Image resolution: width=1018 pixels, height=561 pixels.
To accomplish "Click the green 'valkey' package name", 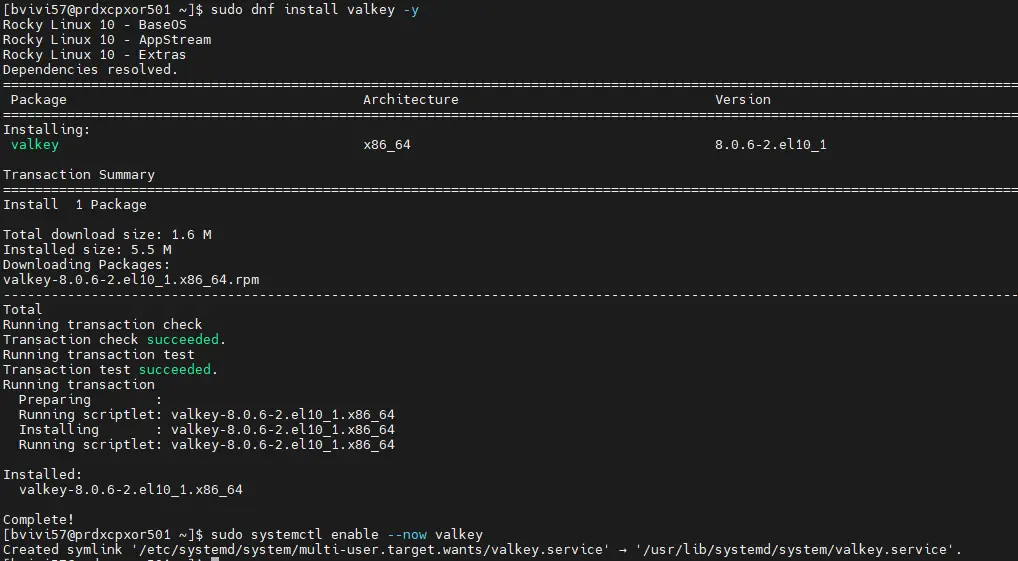I will (x=34, y=144).
